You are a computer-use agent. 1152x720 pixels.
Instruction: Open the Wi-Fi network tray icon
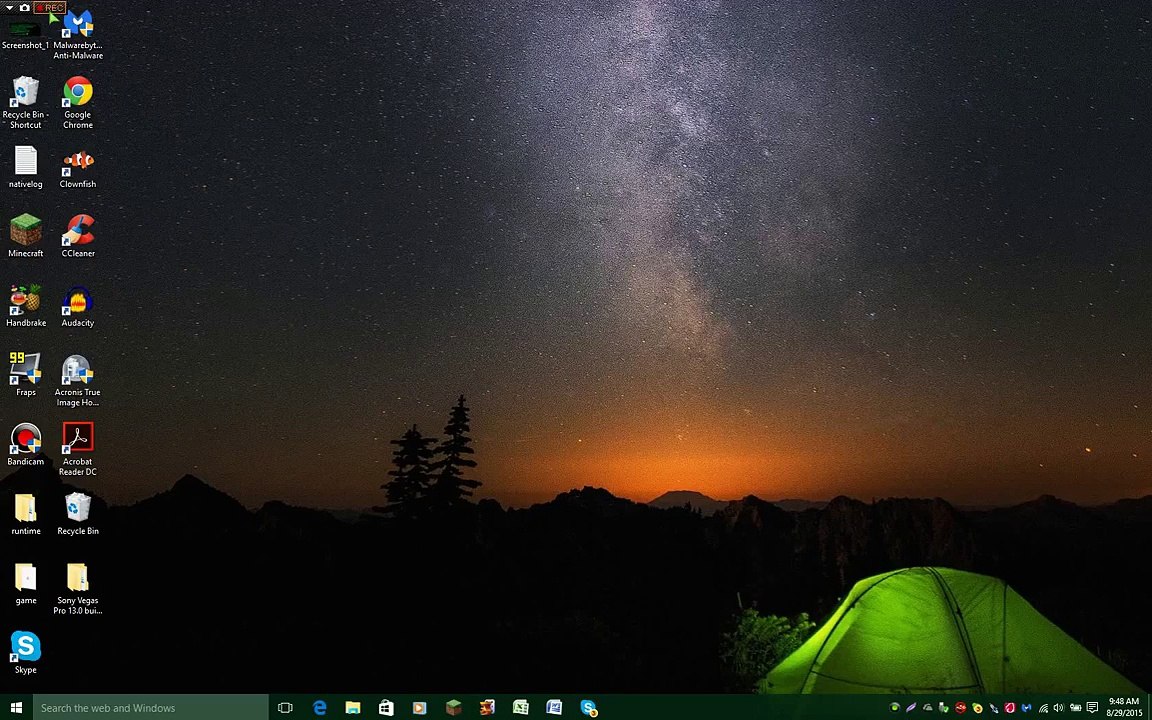tap(1043, 708)
